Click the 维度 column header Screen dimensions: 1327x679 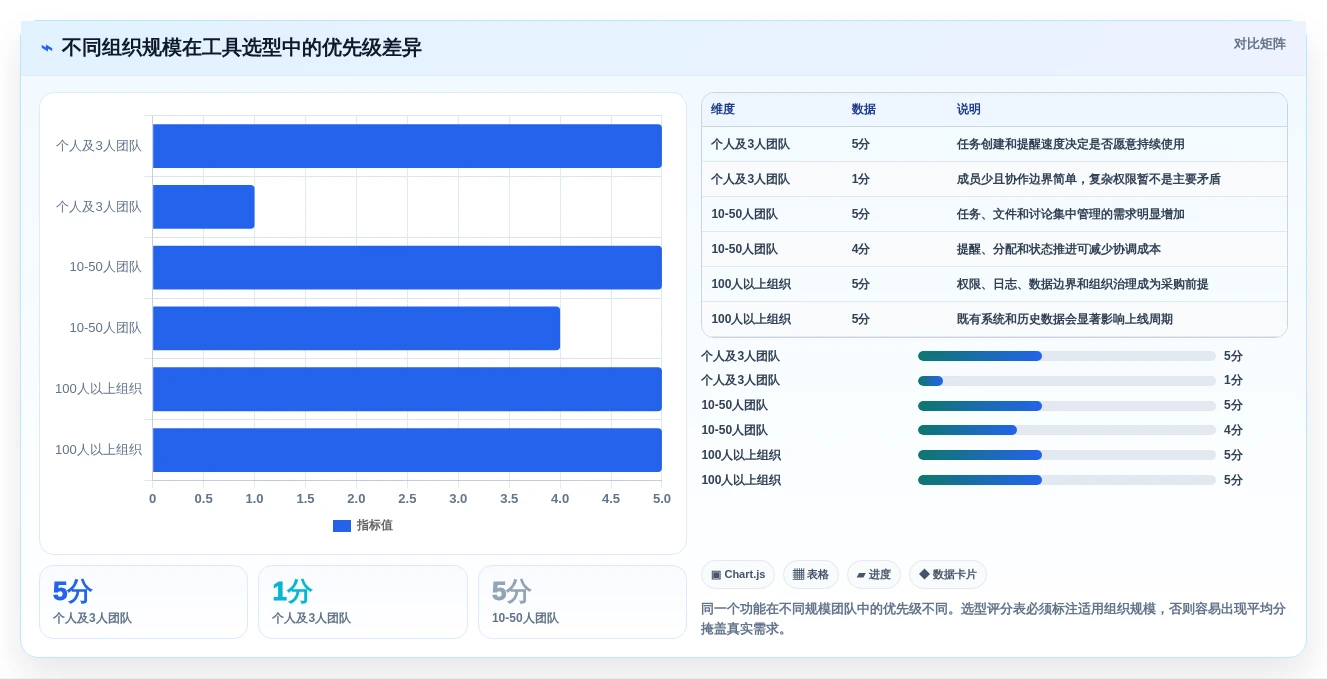(723, 109)
